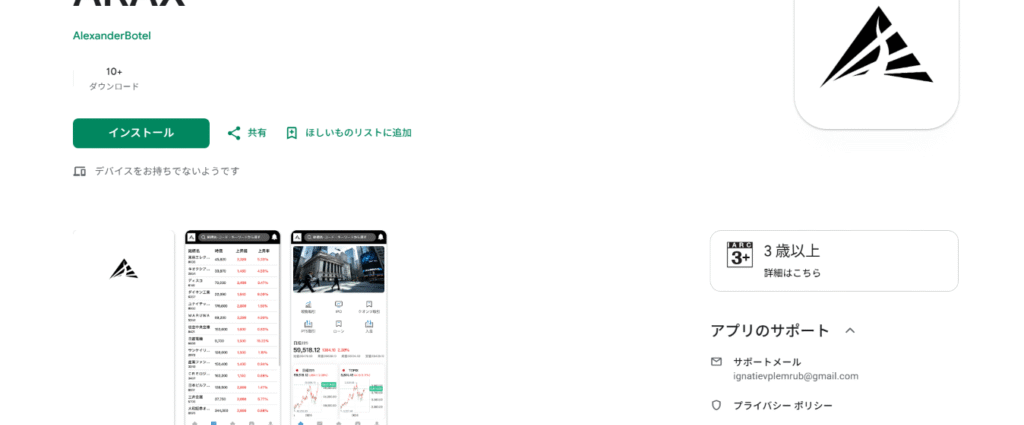This screenshot has height=425, width=1024.
Task: Open the first screenshot with the ARAX logo
Action: click(x=124, y=327)
